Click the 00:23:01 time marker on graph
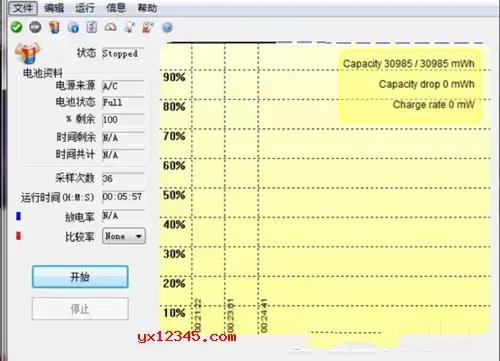This screenshot has height=361, width=500. pos(230,315)
